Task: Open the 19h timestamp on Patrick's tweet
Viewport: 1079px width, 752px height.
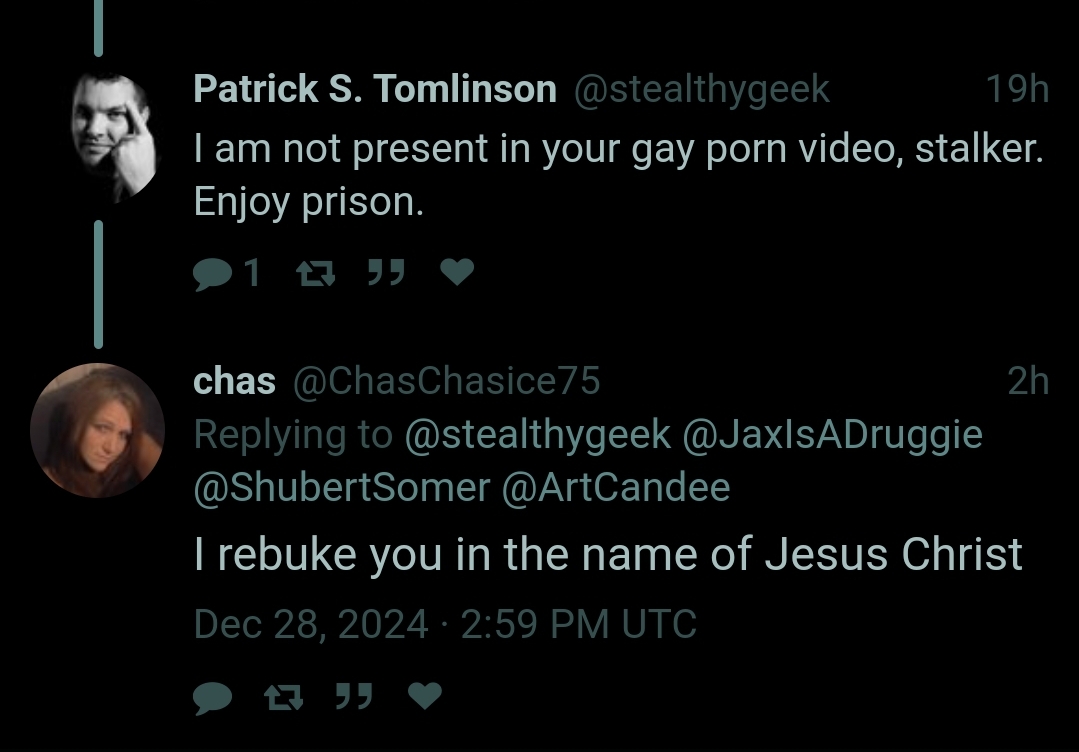Action: pyautogui.click(x=1017, y=89)
